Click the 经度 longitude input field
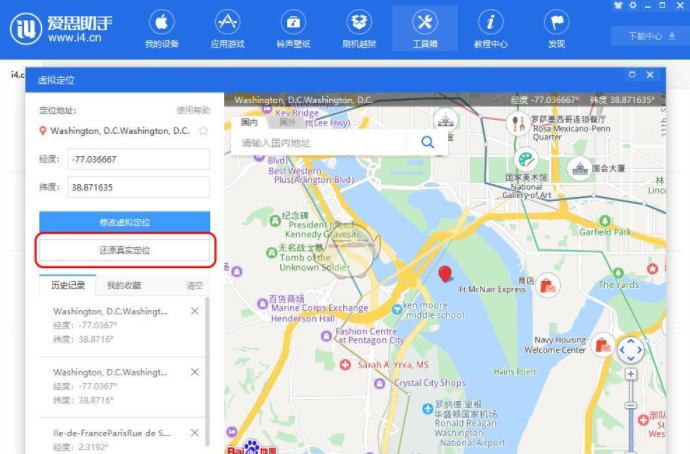The image size is (690, 454). click(138, 159)
